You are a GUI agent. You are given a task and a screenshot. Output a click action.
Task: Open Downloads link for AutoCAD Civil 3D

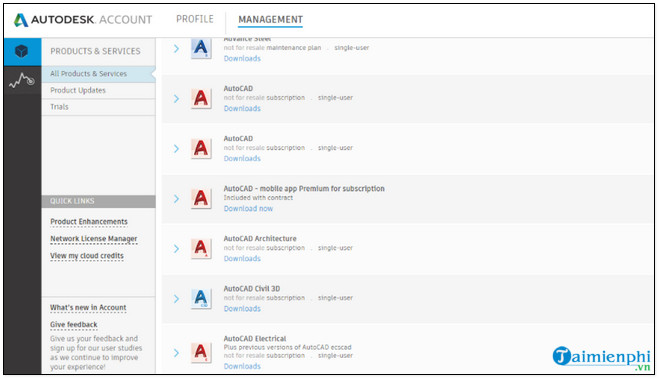[x=242, y=308]
